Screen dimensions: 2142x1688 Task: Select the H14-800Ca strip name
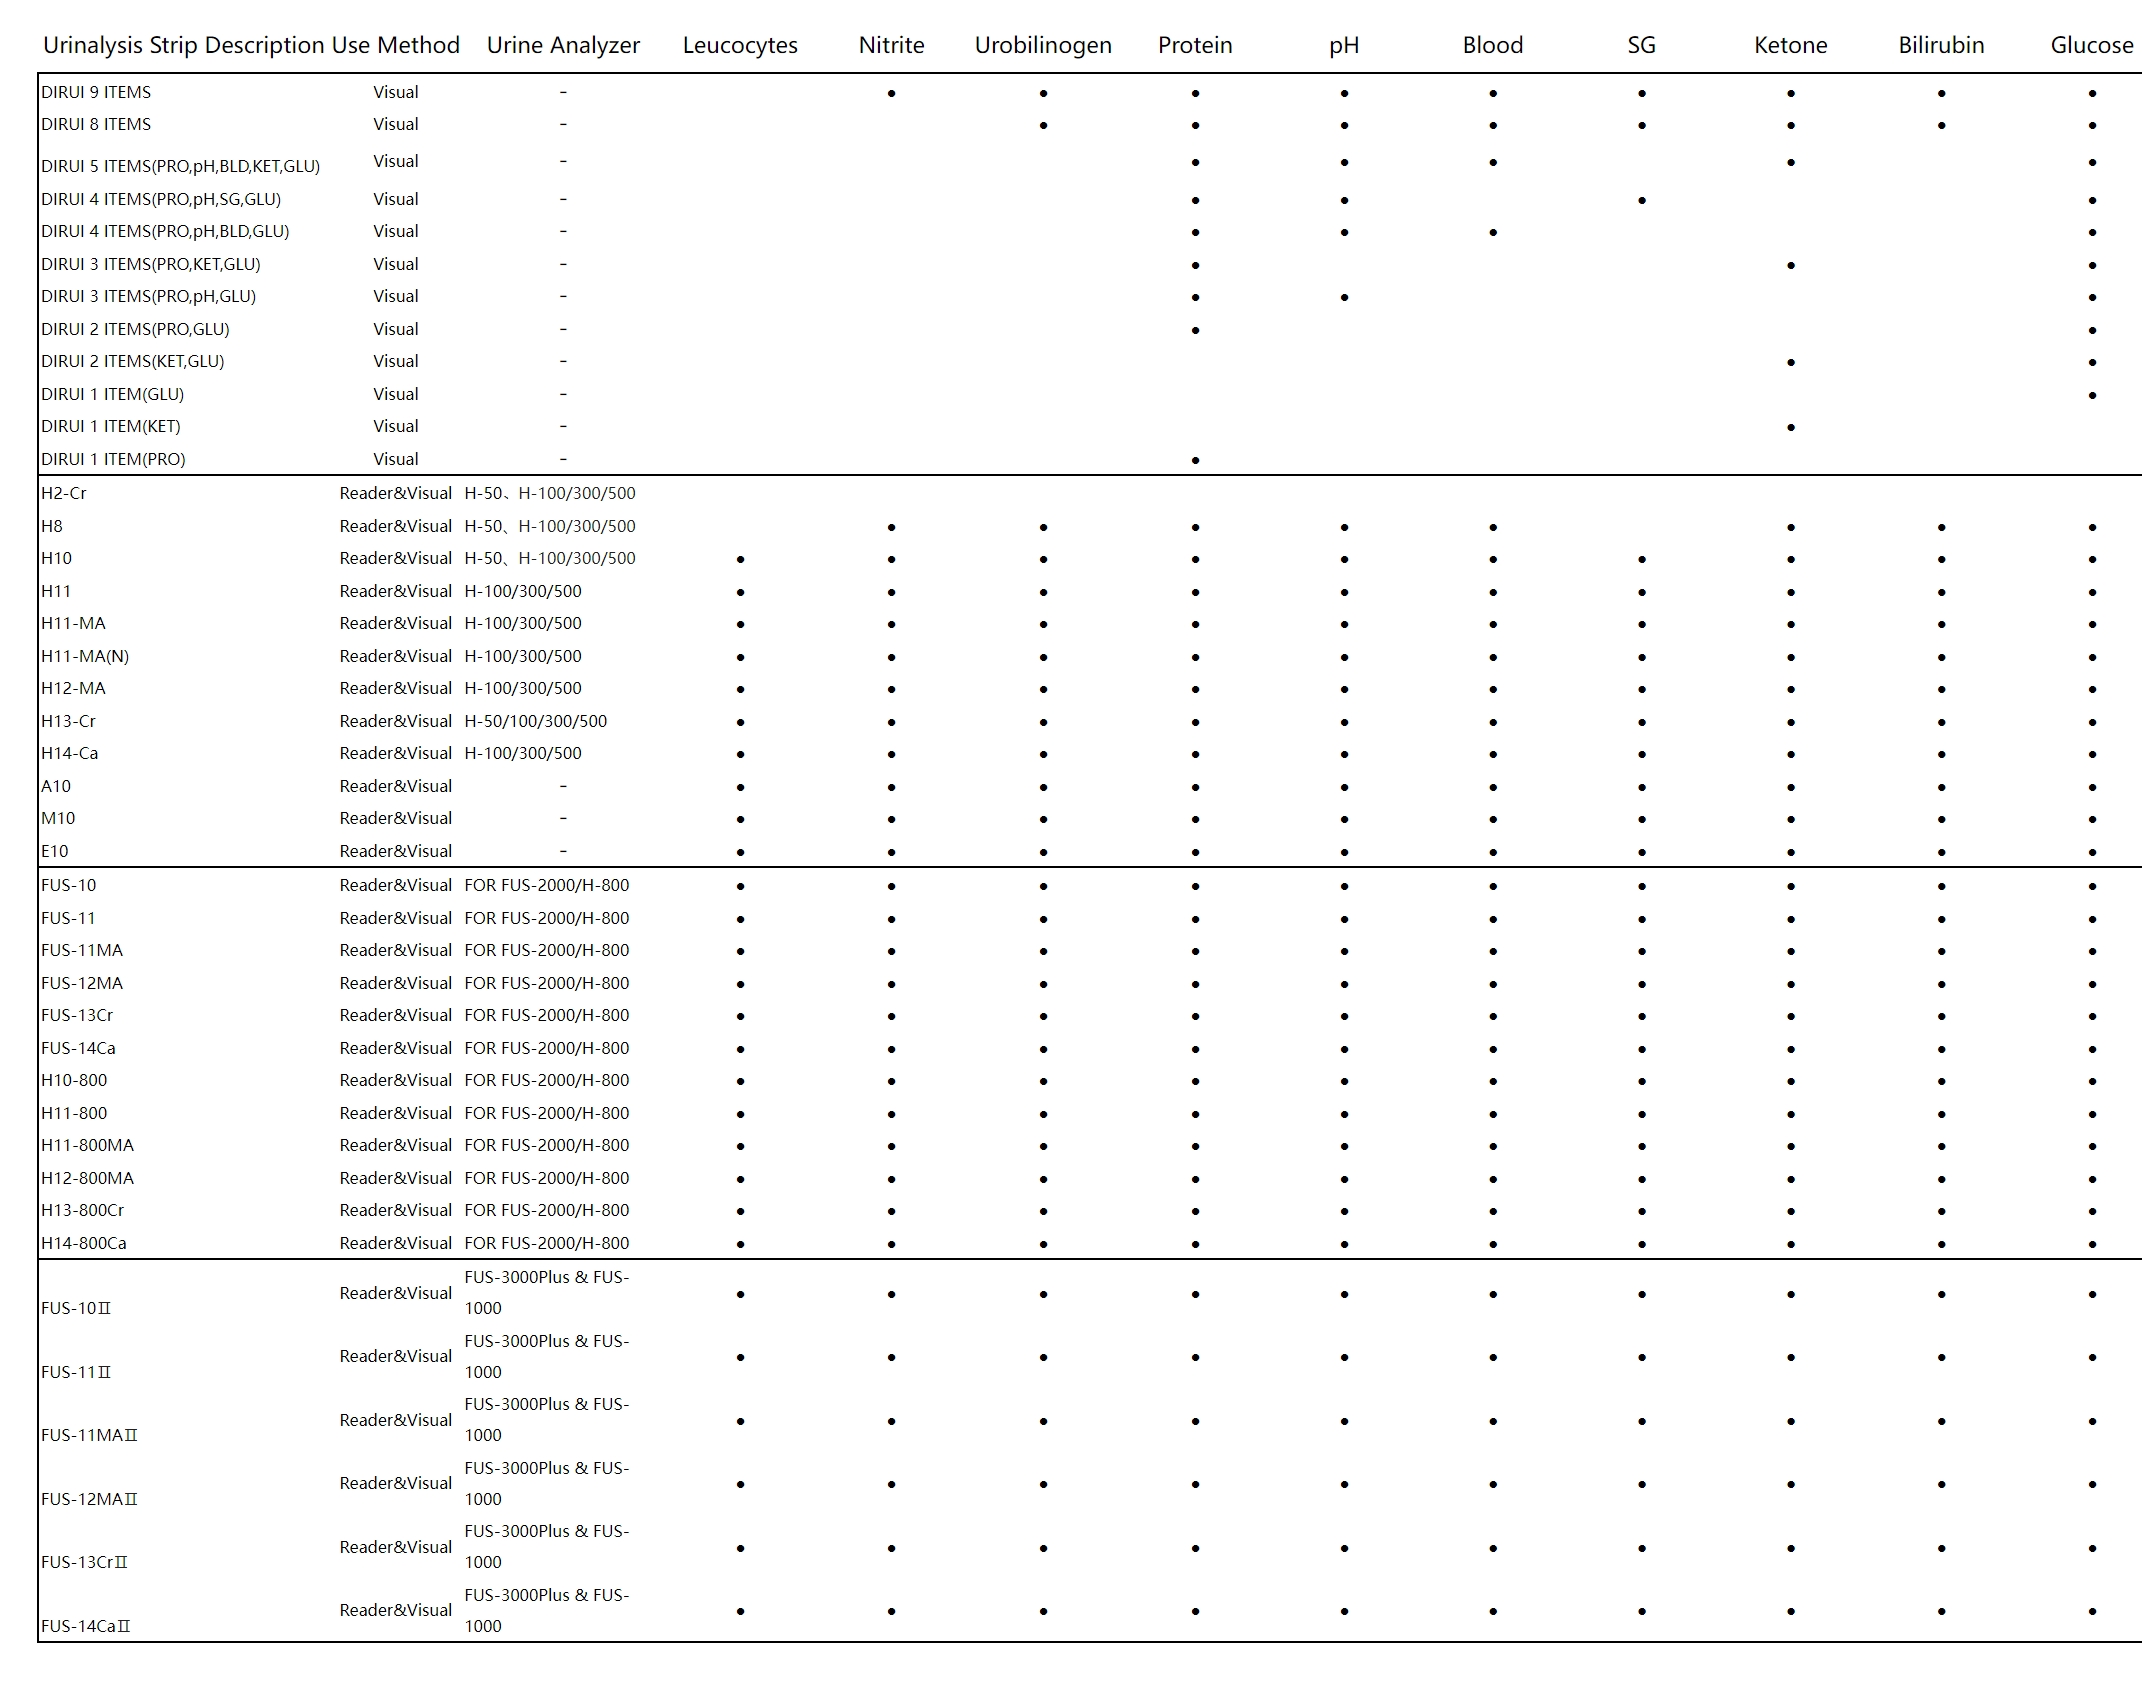click(x=84, y=1243)
